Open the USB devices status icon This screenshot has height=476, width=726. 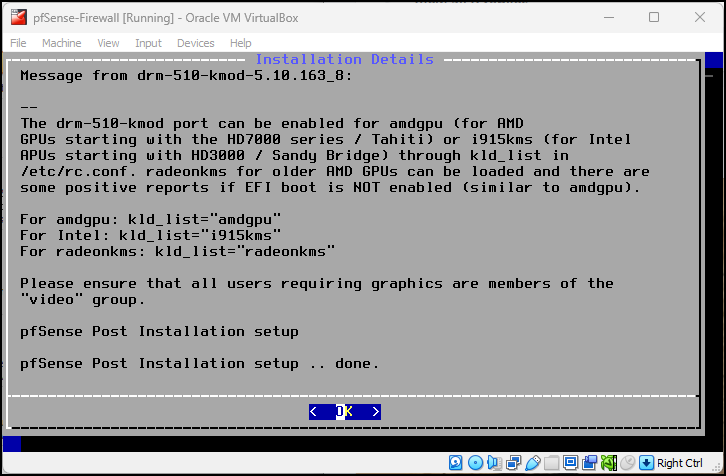532,463
